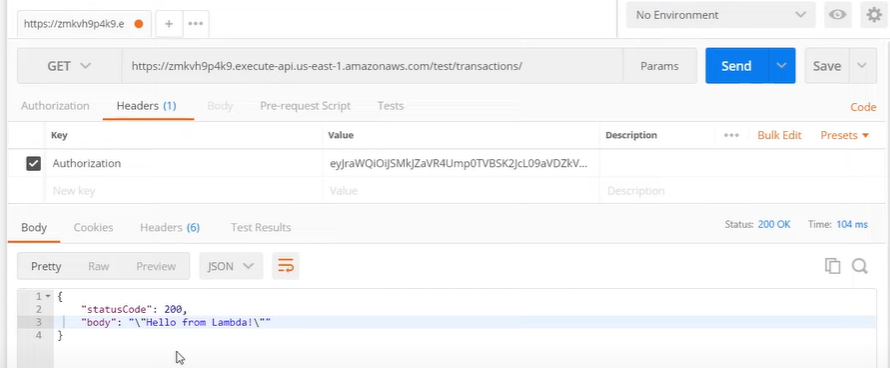
Task: Click the "statusCode": 200 line
Action: [134, 310]
